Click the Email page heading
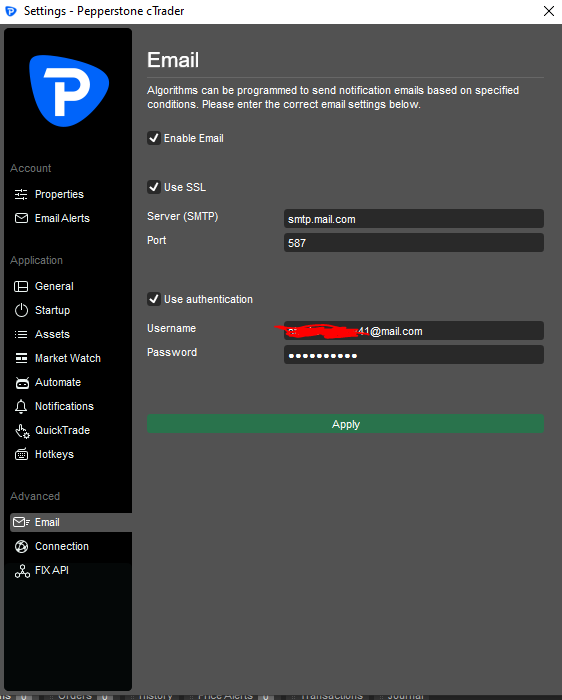 [173, 60]
